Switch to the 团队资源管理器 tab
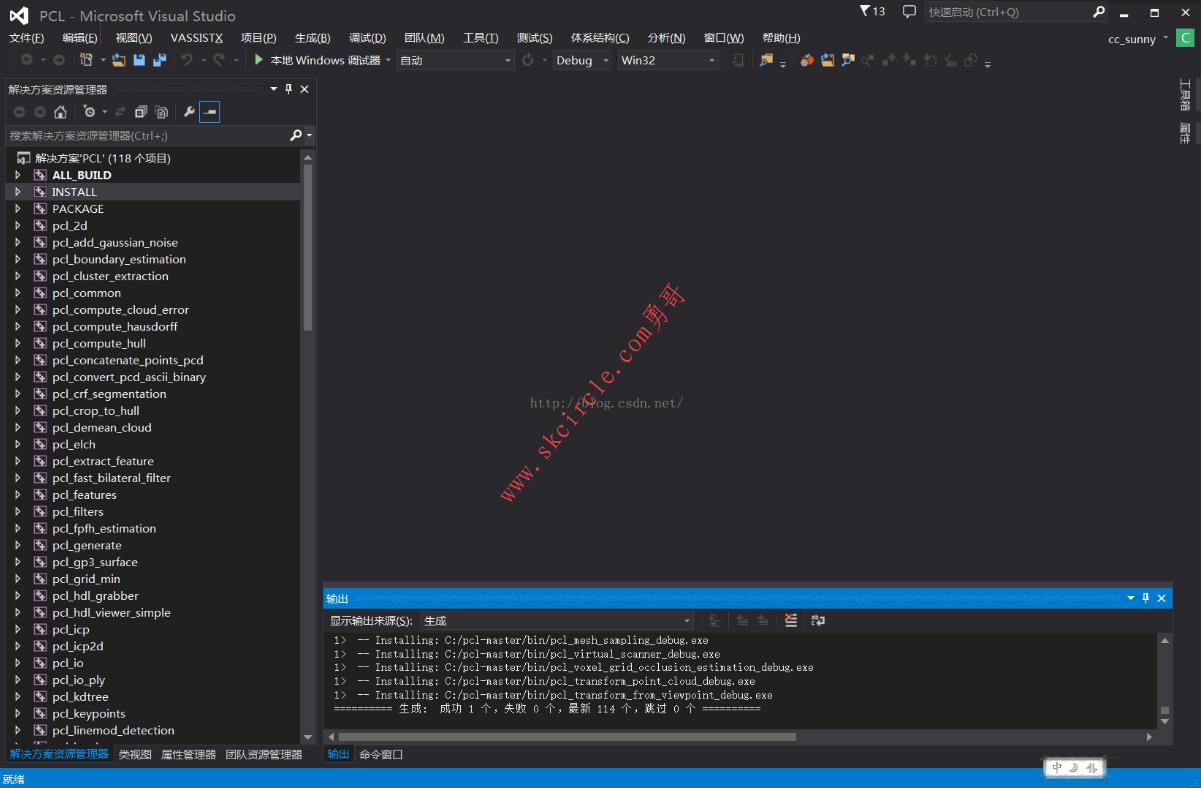This screenshot has height=788, width=1201. coord(264,755)
